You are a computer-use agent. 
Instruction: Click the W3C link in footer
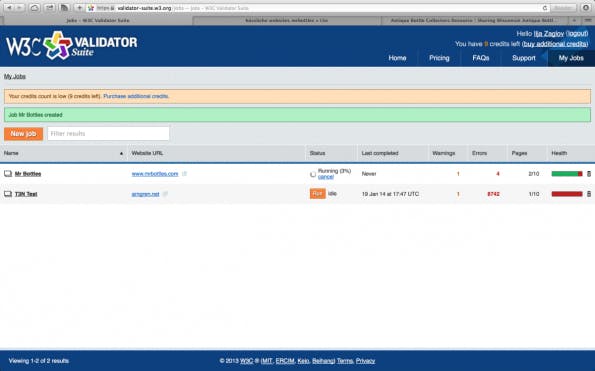tap(247, 361)
